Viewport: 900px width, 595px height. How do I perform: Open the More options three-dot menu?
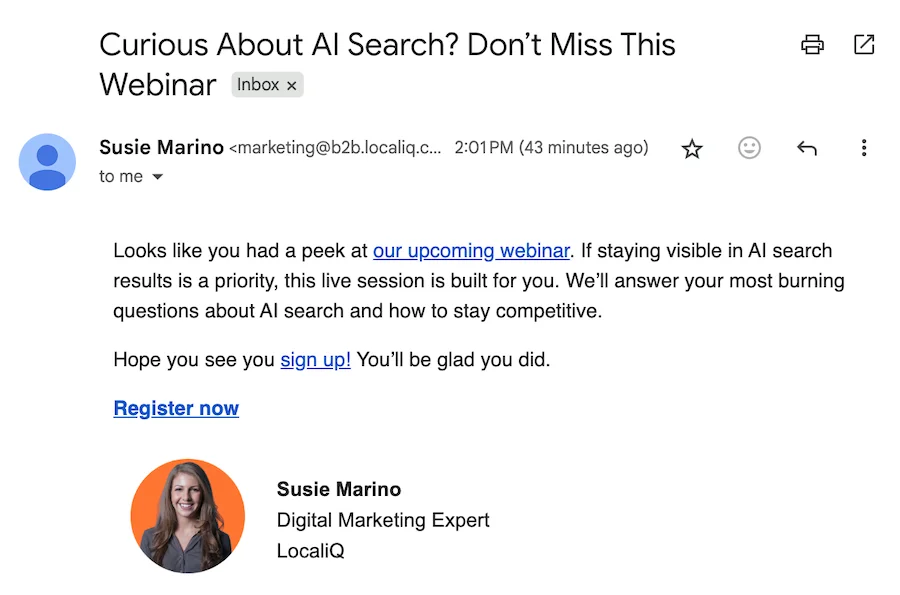click(864, 148)
